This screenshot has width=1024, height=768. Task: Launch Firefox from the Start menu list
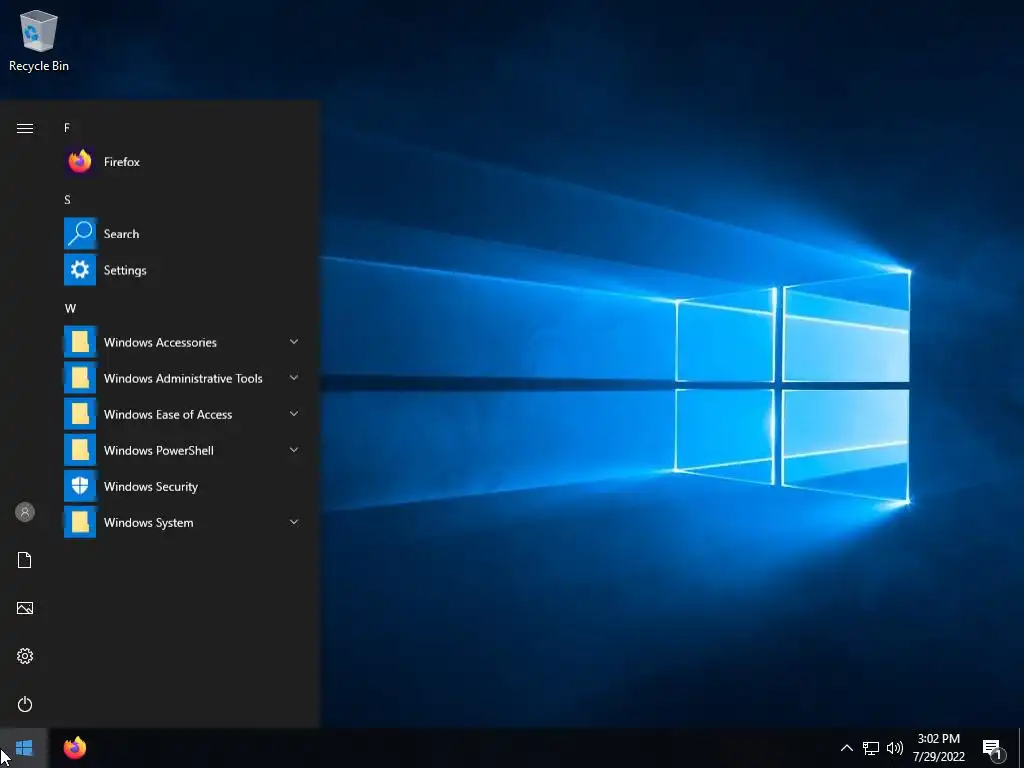point(182,161)
